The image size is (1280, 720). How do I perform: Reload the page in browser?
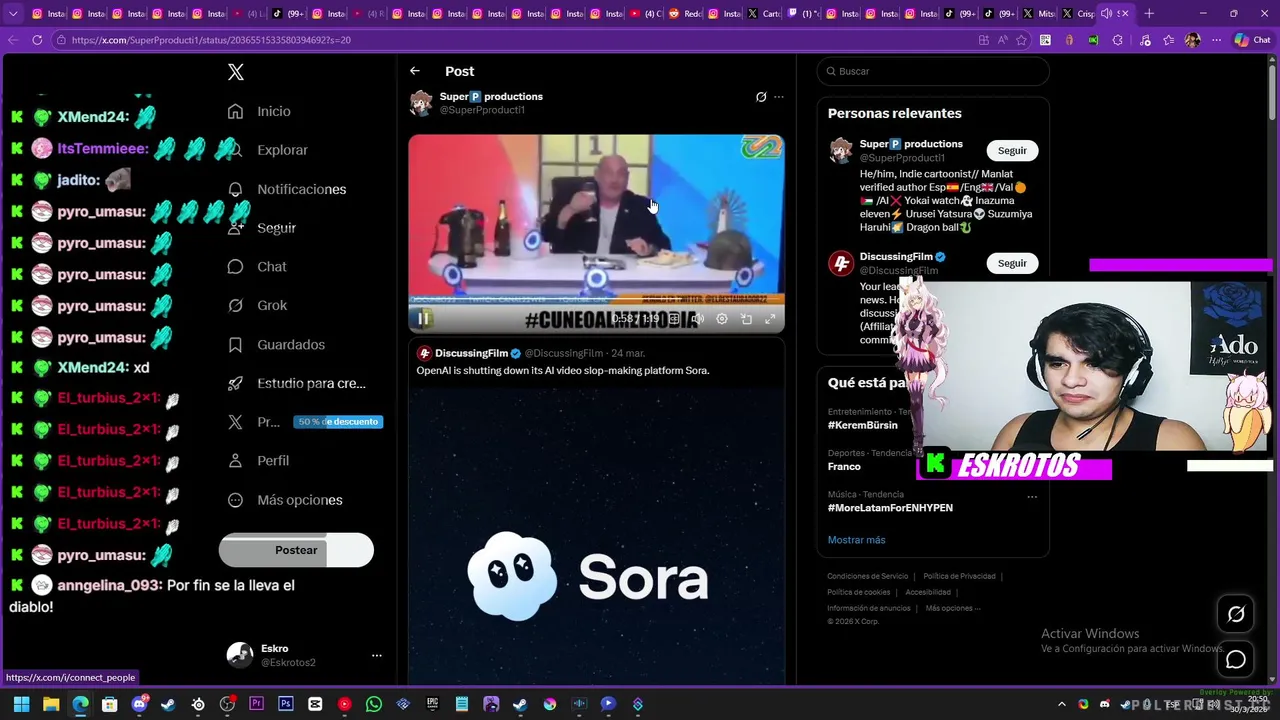coord(37,40)
